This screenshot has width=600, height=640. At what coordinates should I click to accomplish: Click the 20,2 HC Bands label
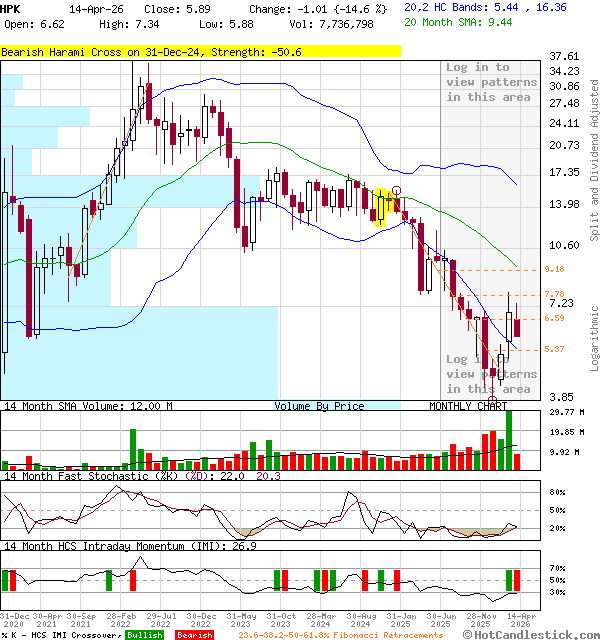pyautogui.click(x=446, y=6)
